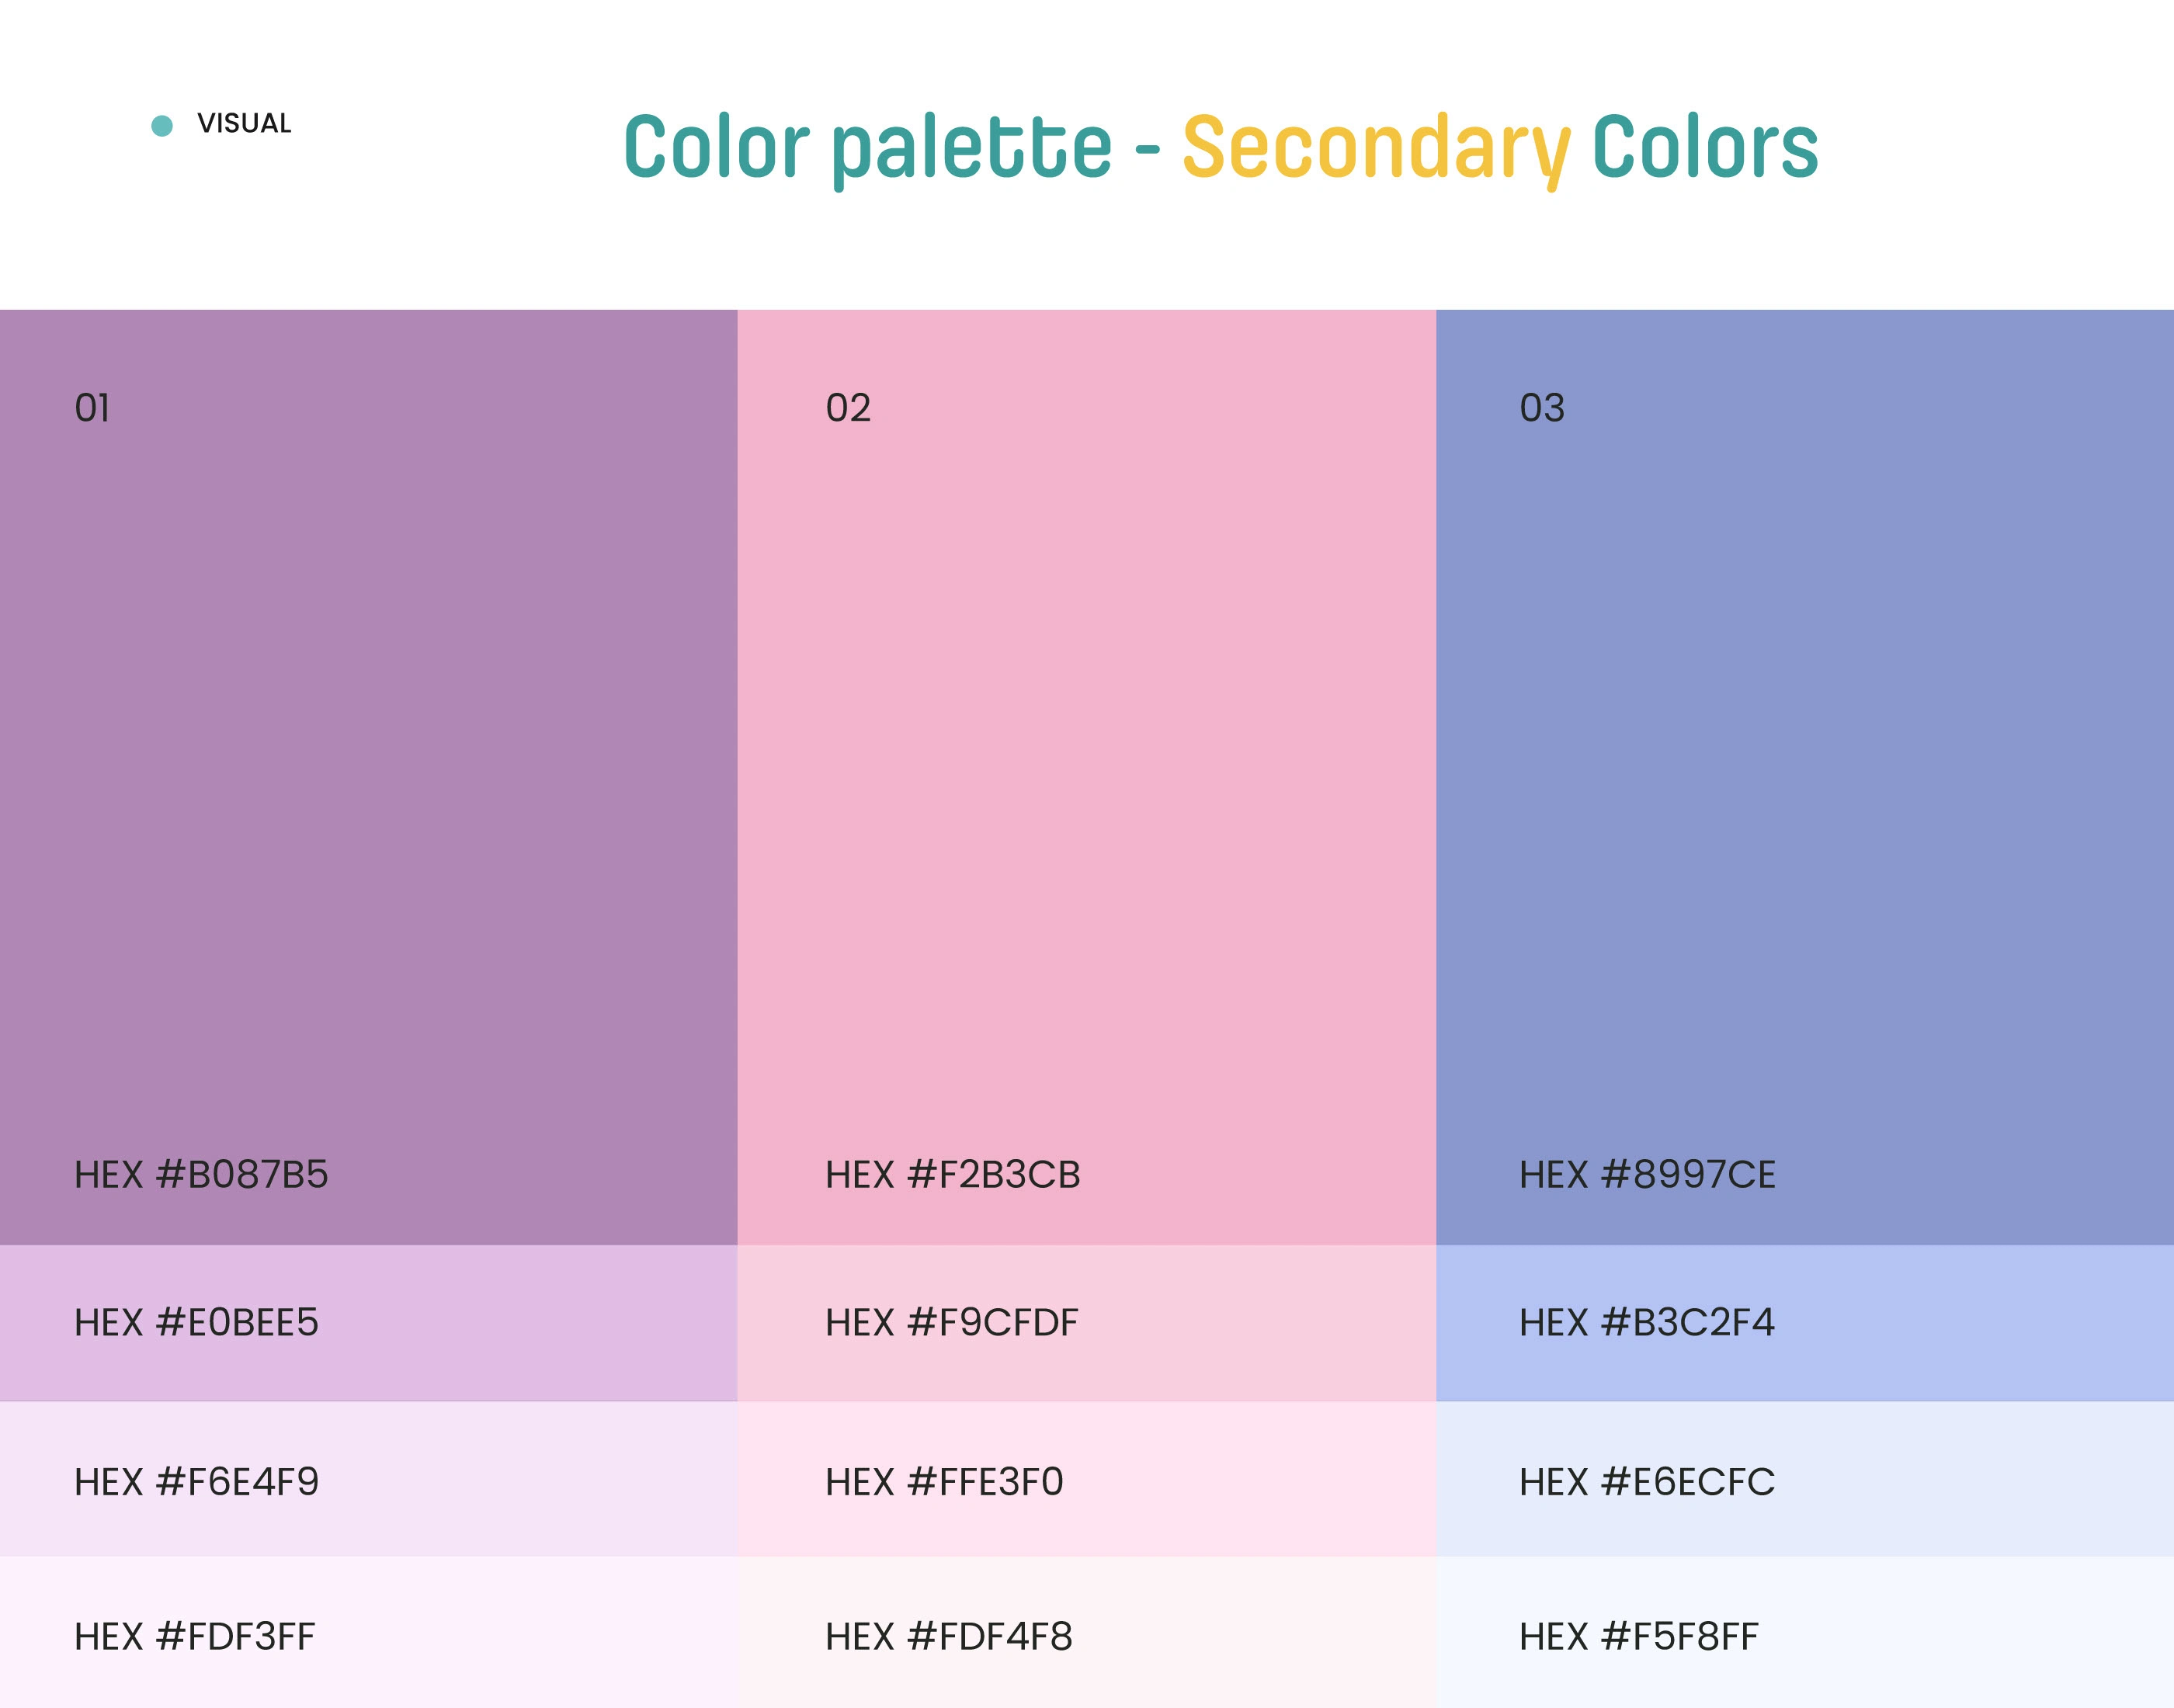Select the lightest blue #F5F8FF swatch
The image size is (2174, 1708).
[x=1804, y=1634]
